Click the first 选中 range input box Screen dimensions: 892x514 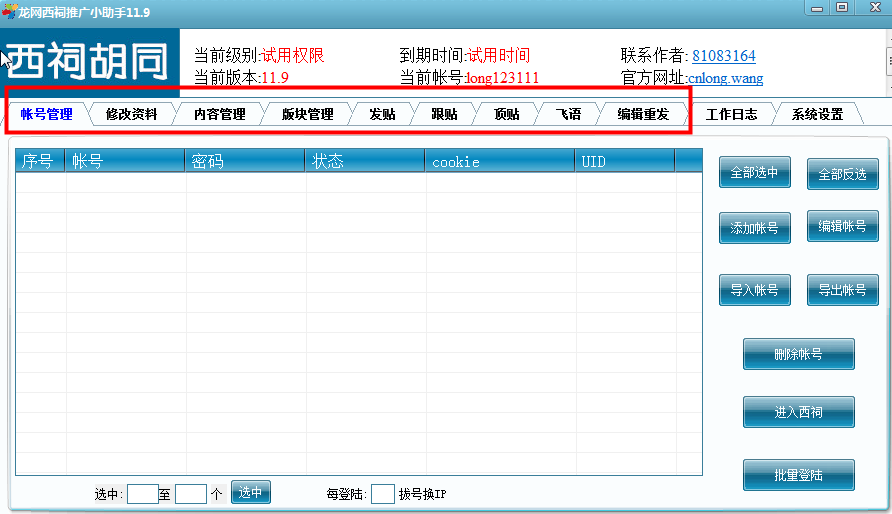142,494
